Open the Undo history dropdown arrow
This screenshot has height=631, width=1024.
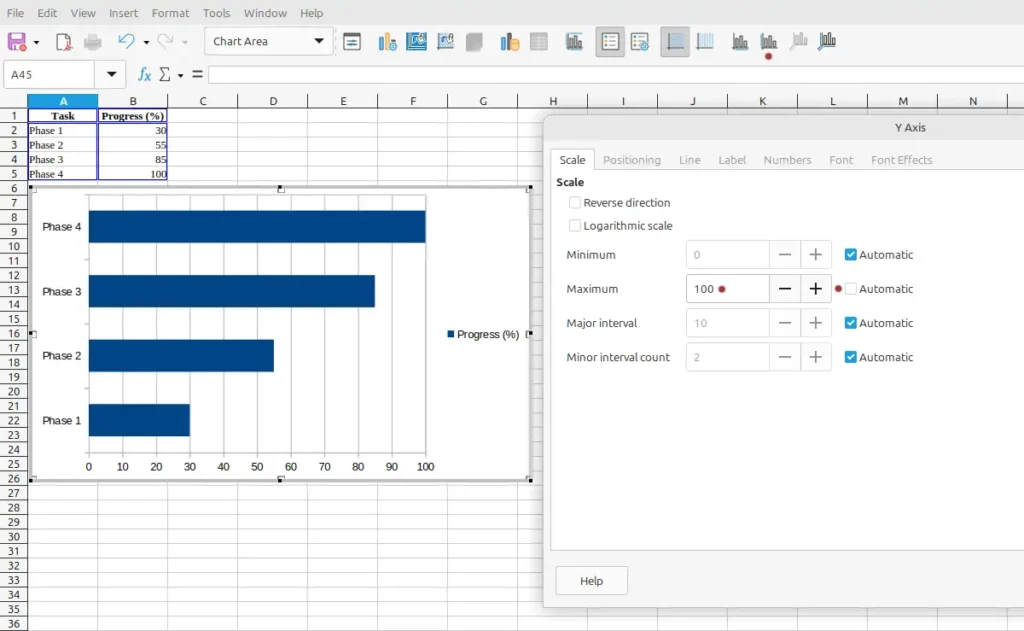pyautogui.click(x=146, y=42)
